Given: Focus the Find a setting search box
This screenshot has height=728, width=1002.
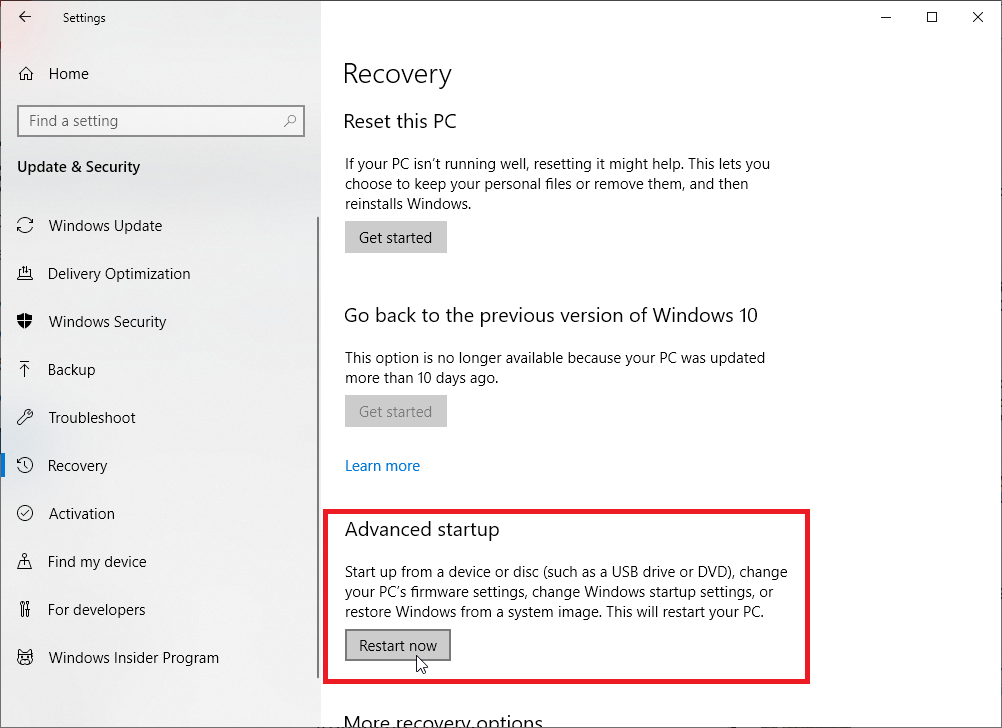Looking at the screenshot, I should 150,121.
